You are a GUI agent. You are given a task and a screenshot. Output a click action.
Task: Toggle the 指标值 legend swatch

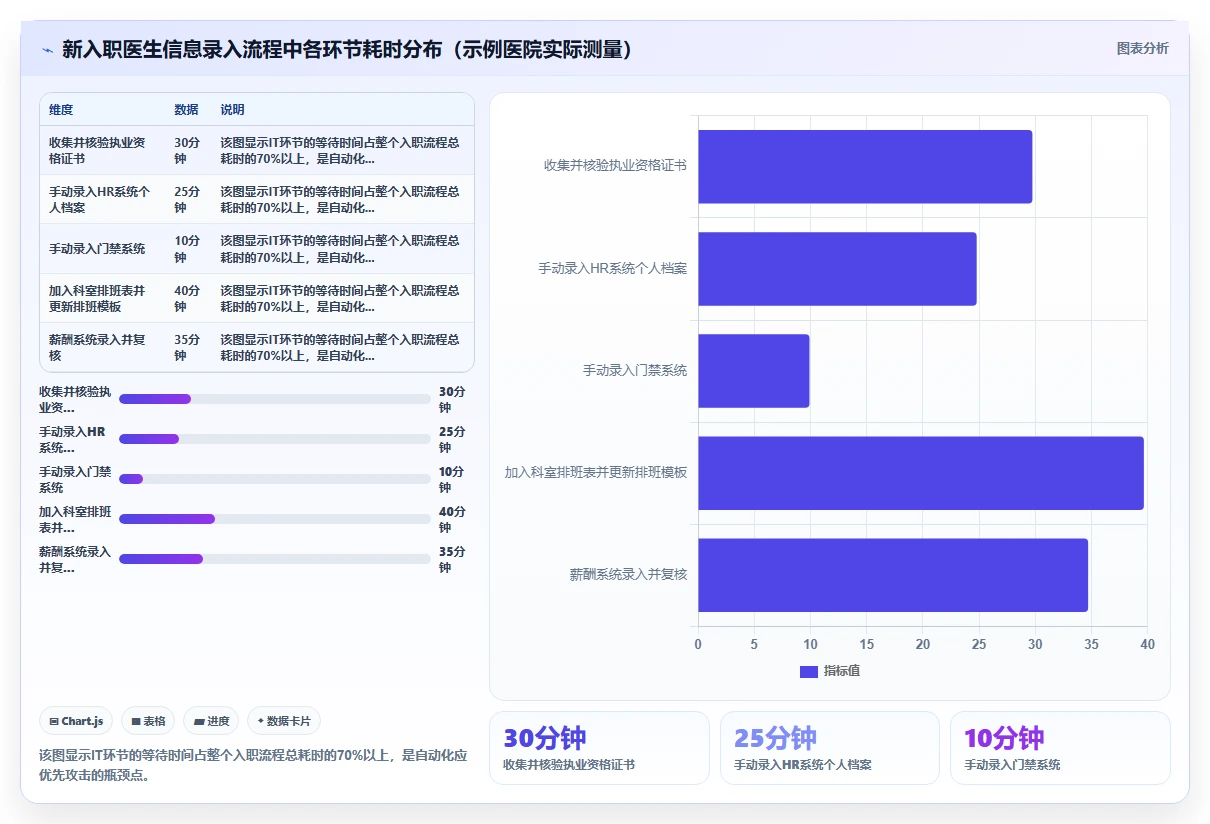[809, 671]
